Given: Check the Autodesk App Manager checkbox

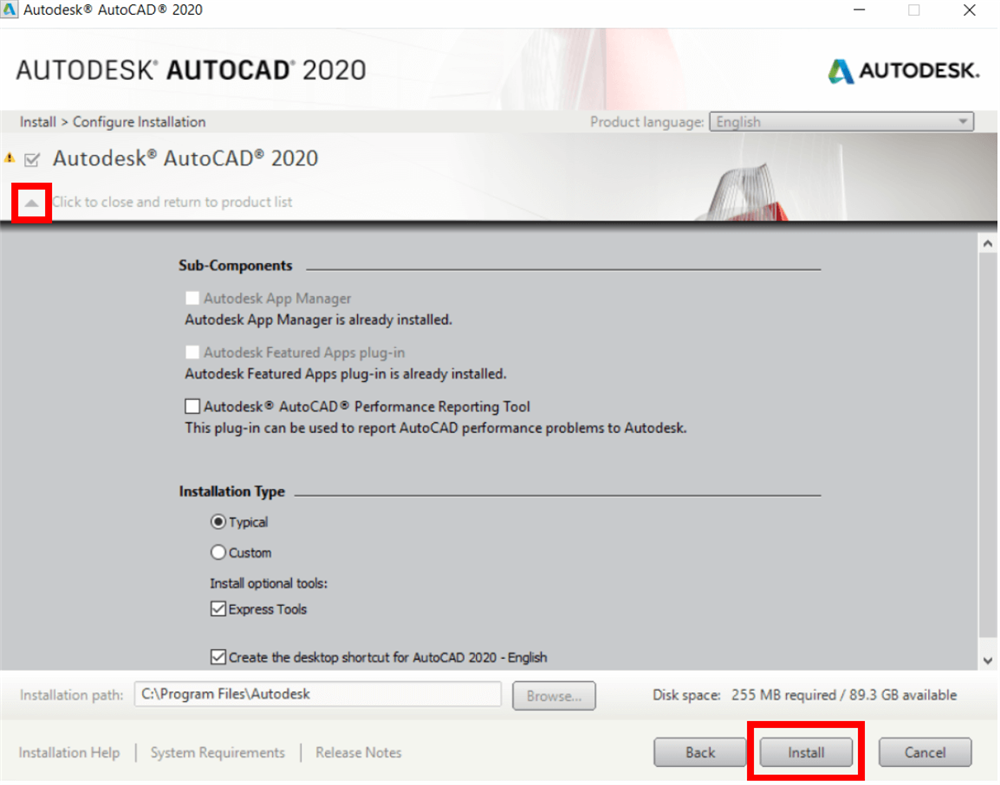Looking at the screenshot, I should 192,298.
